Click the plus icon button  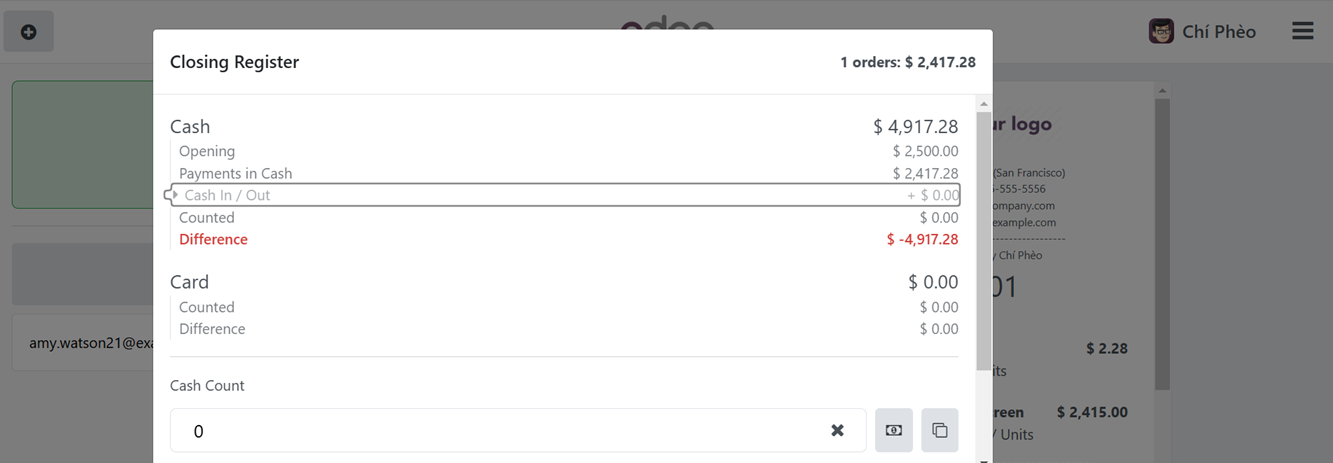tap(29, 32)
